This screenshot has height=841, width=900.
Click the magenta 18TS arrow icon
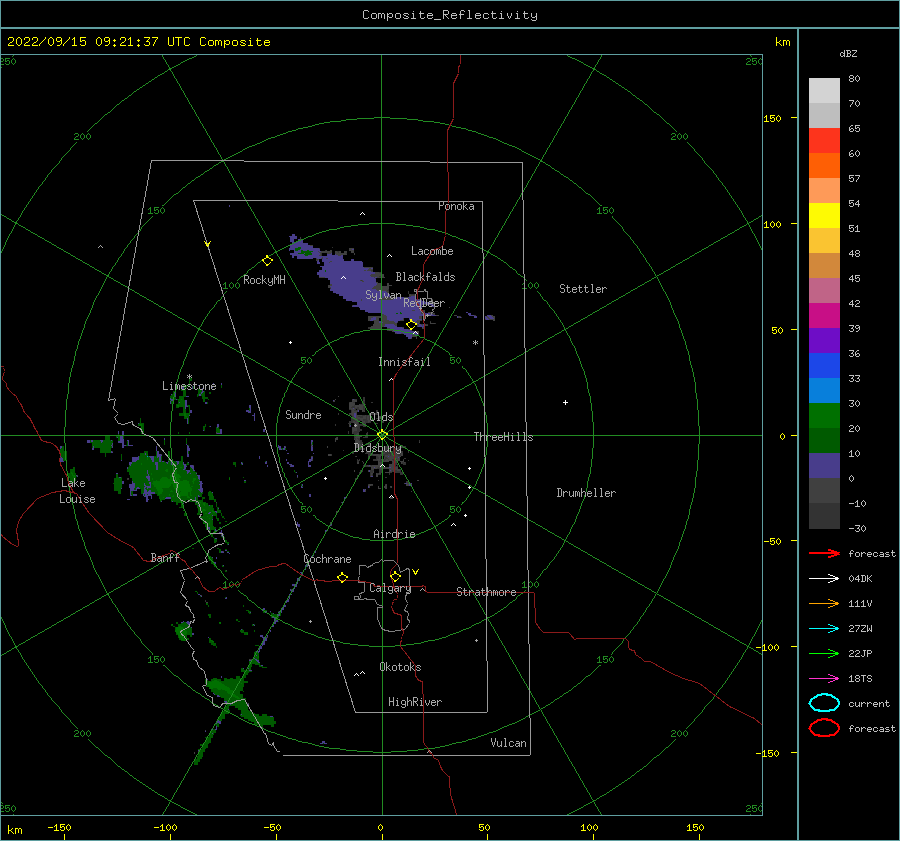(824, 679)
